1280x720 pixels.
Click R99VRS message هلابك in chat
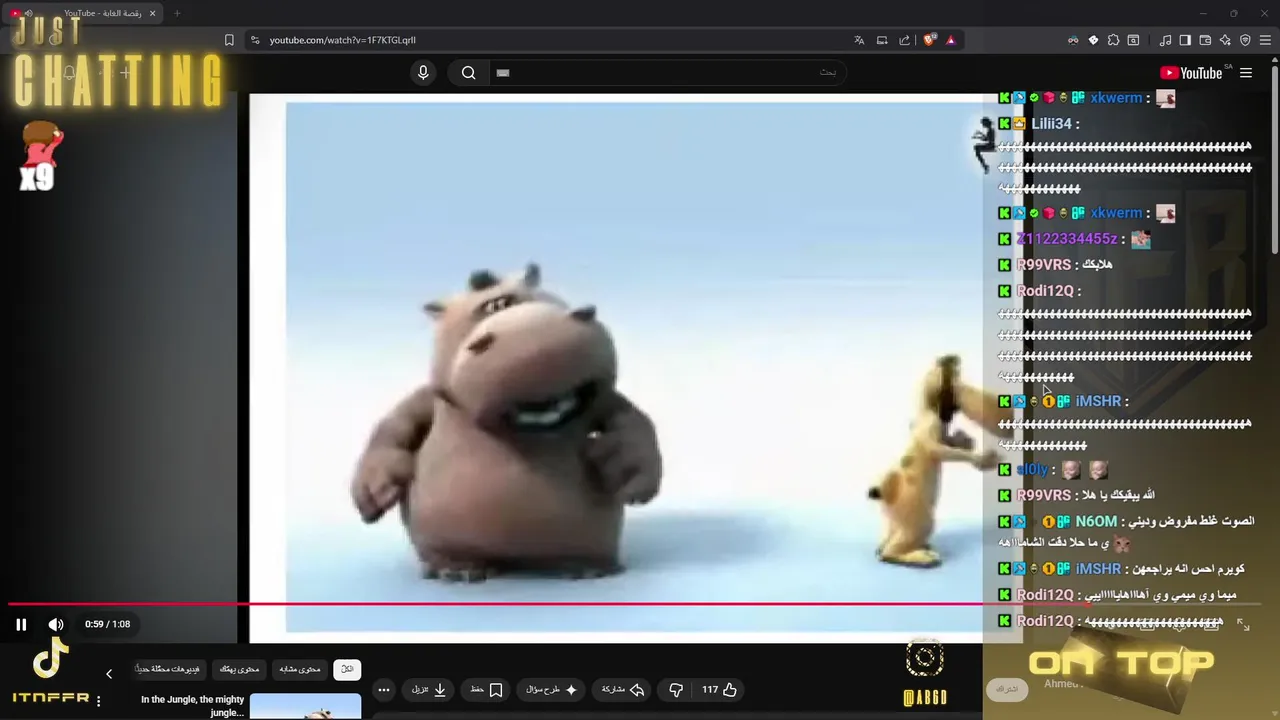pos(1097,265)
